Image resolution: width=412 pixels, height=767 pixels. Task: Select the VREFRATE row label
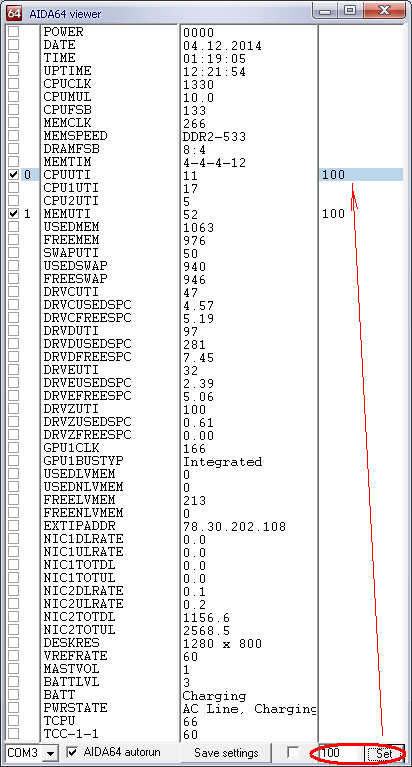[75, 655]
